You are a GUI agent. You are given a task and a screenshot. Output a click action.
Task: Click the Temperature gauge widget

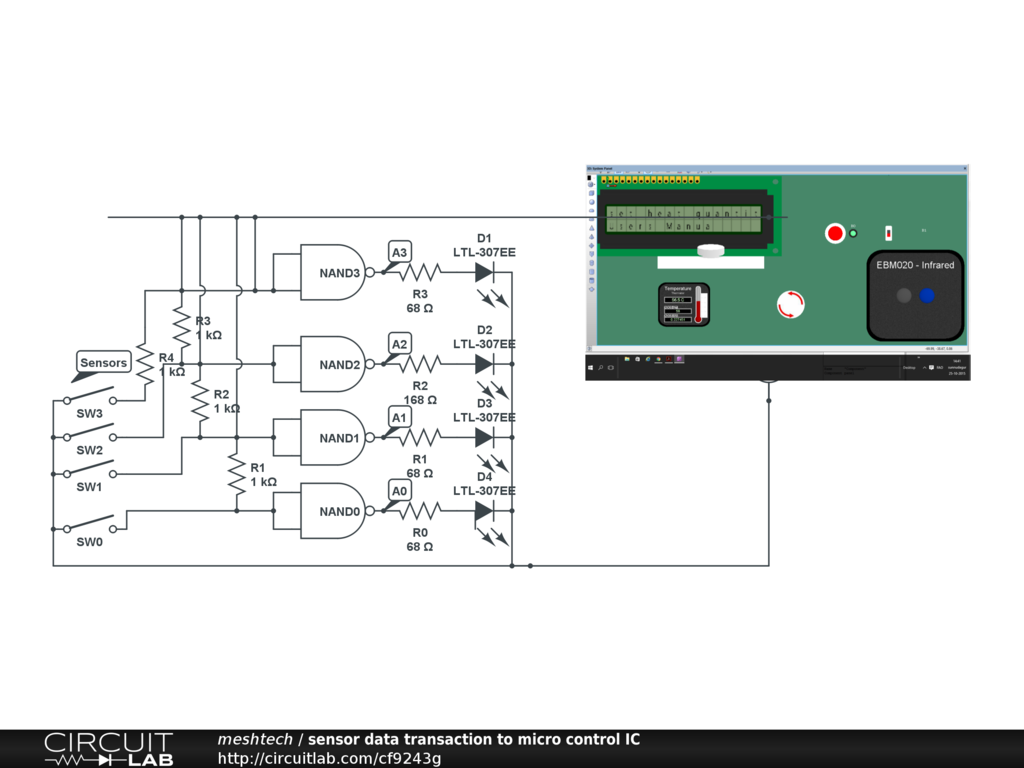[684, 304]
